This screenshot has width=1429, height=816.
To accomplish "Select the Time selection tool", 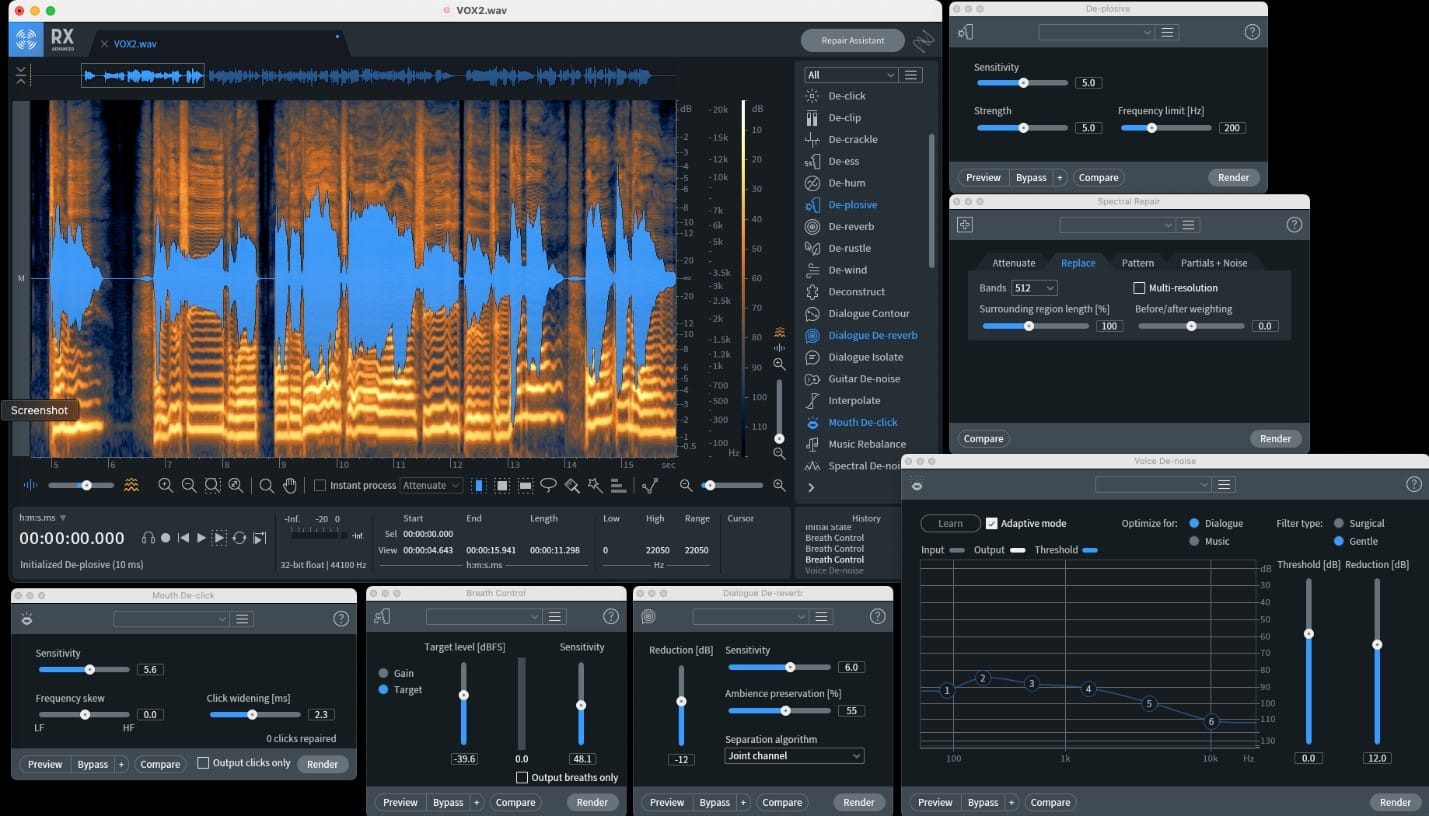I will click(x=479, y=485).
